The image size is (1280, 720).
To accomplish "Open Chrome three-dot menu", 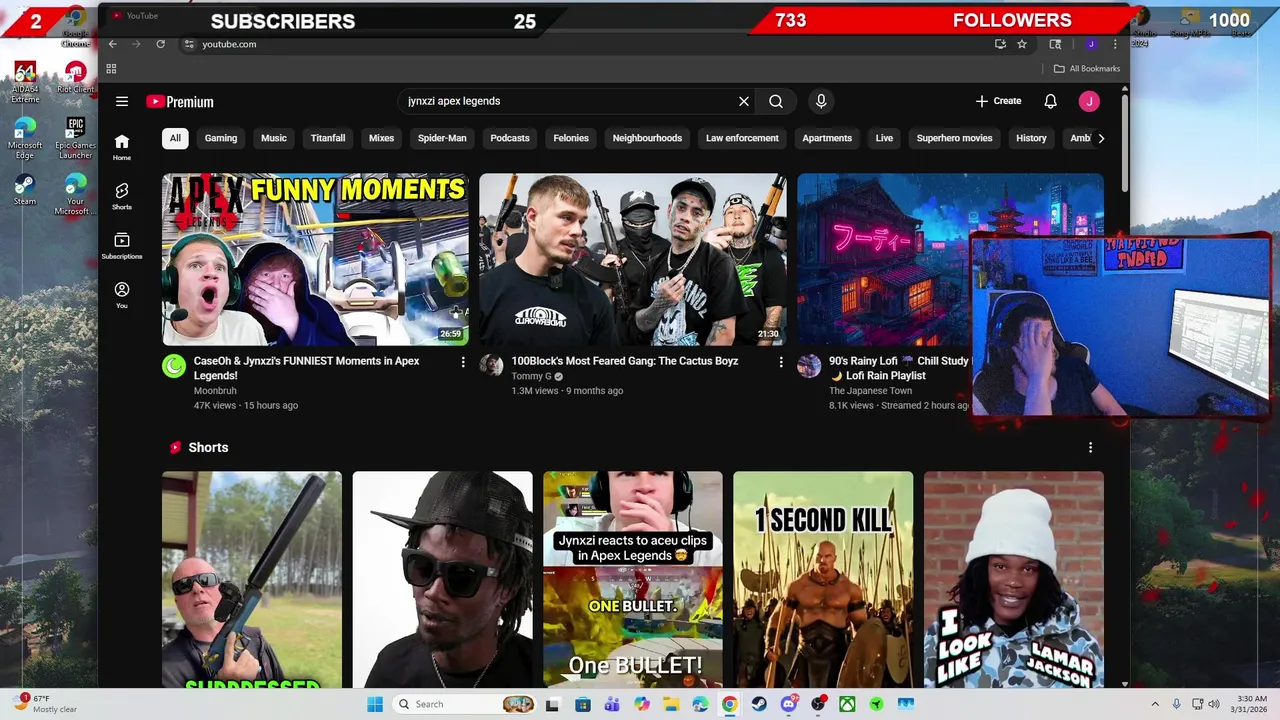I will [1115, 44].
